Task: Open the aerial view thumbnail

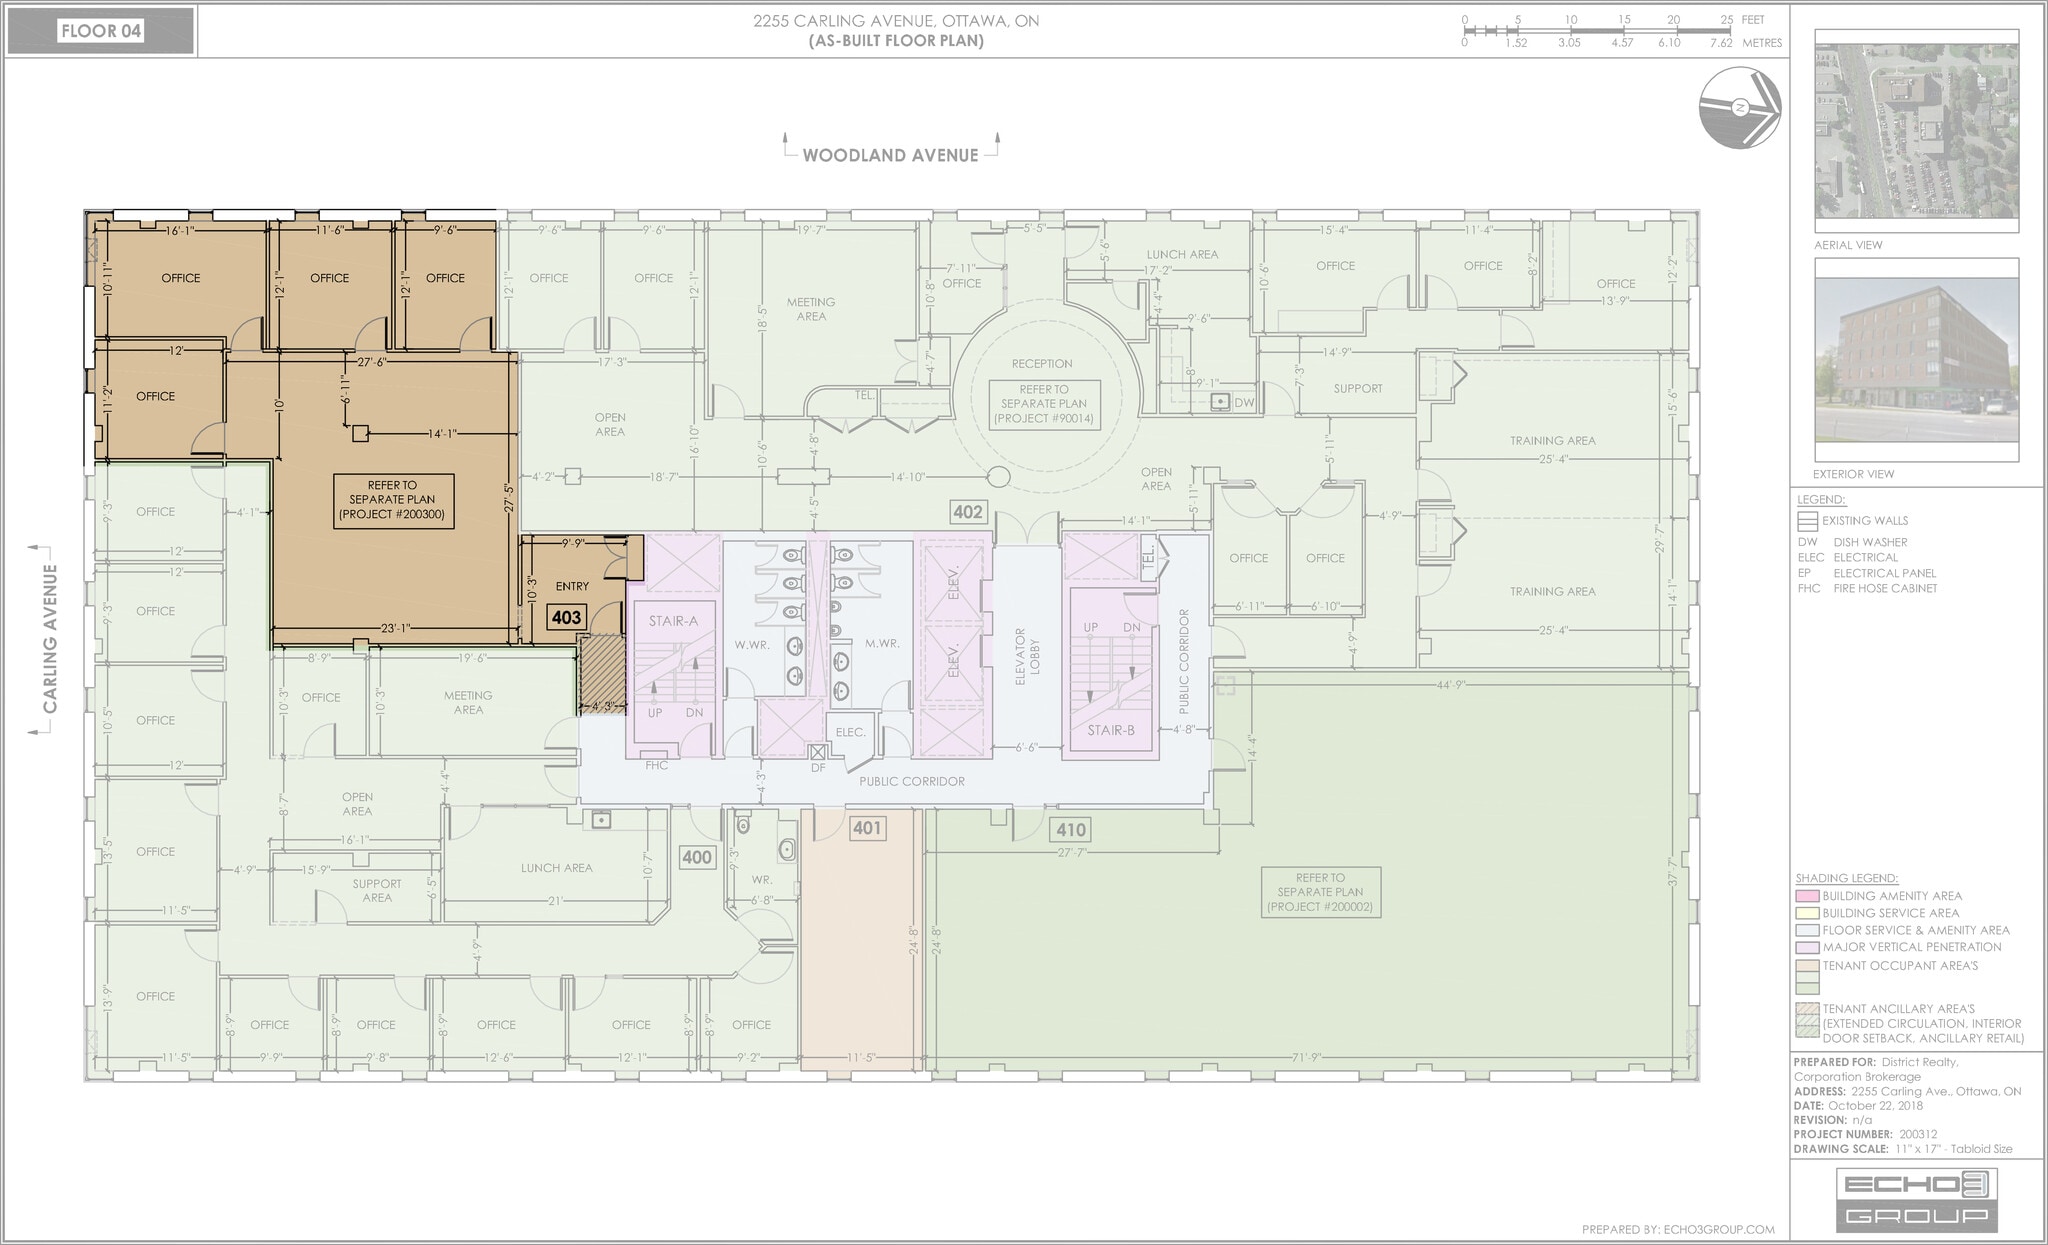Action: pos(1916,132)
